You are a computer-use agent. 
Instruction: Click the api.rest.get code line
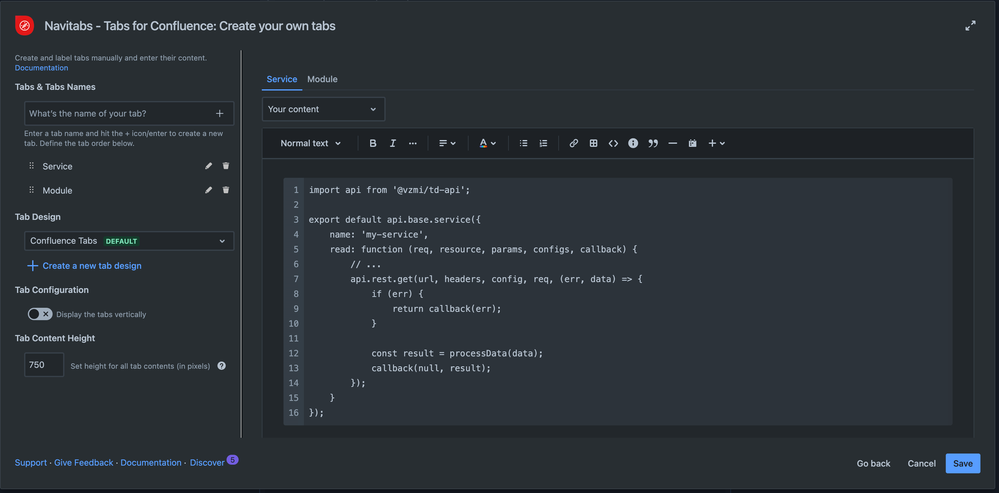coord(496,279)
